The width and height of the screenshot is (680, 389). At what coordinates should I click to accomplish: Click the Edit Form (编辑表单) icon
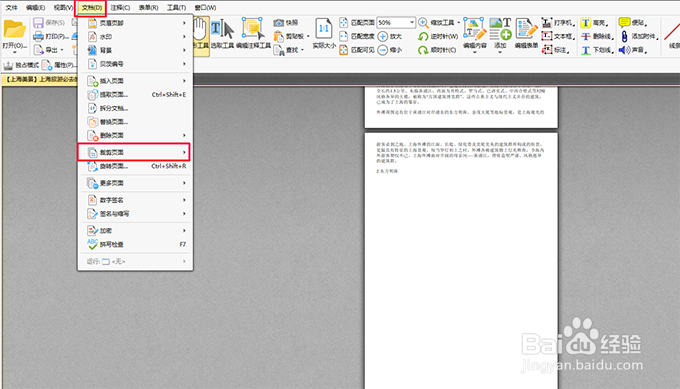tap(526, 29)
